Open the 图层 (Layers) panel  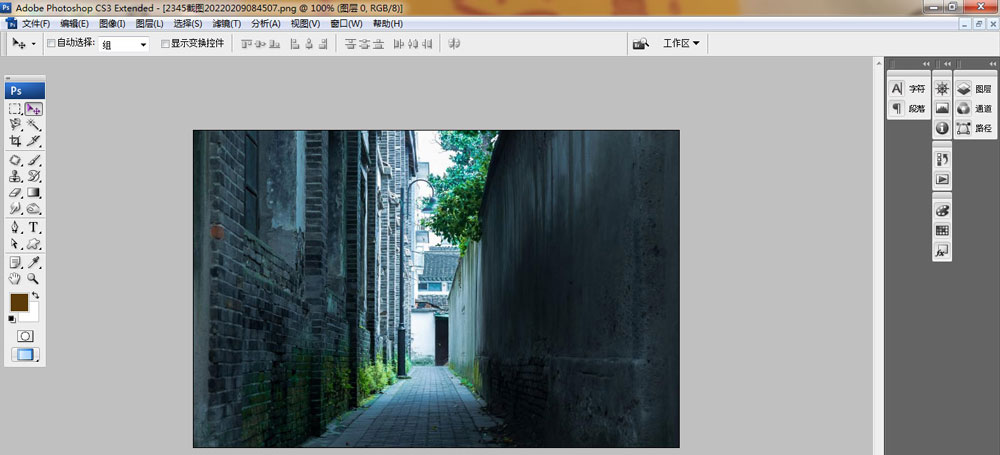(x=975, y=89)
